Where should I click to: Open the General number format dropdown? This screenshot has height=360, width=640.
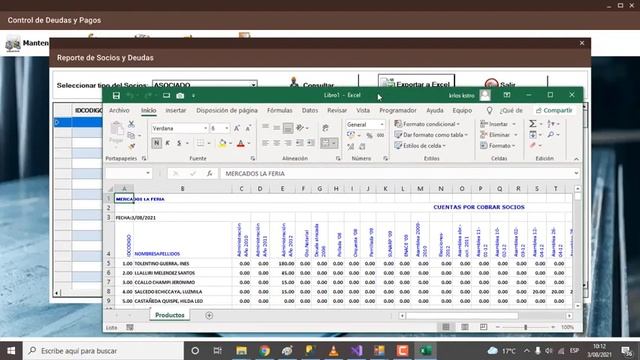coord(382,124)
